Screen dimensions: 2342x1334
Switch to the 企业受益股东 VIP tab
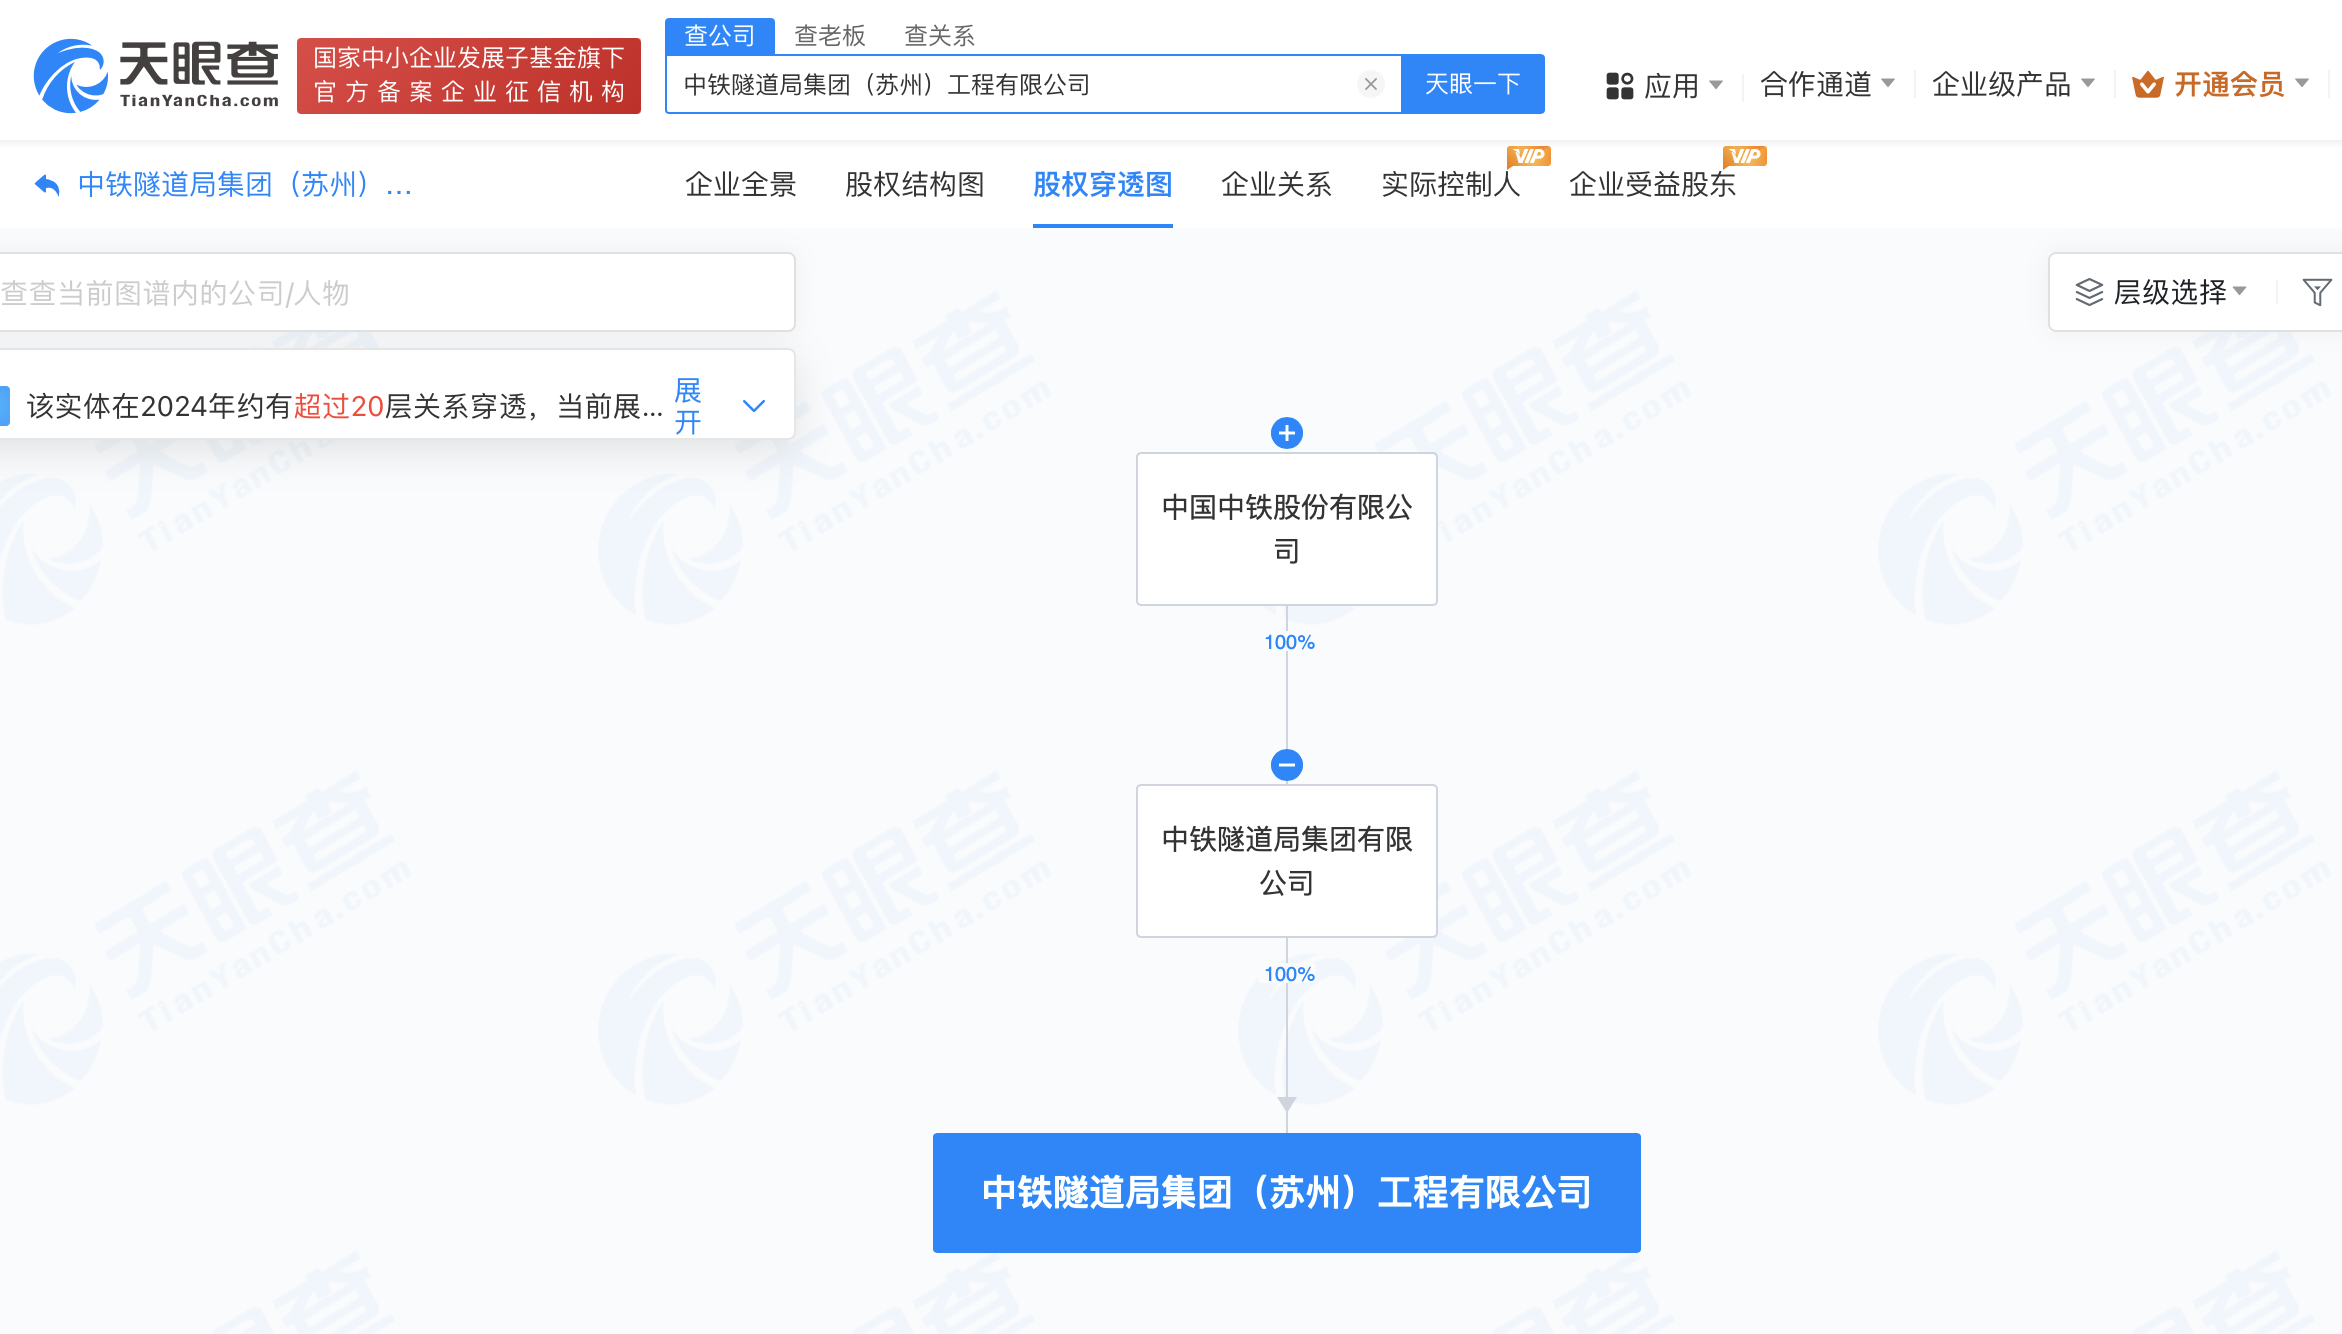1652,185
